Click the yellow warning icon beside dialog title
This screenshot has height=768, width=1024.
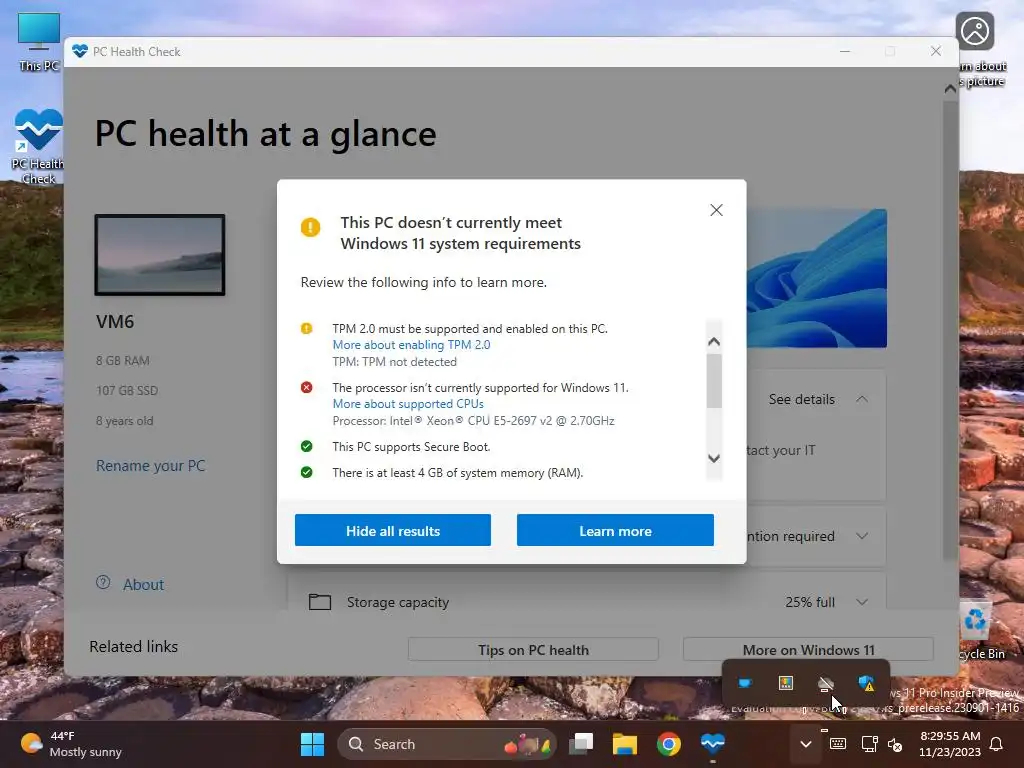(310, 227)
